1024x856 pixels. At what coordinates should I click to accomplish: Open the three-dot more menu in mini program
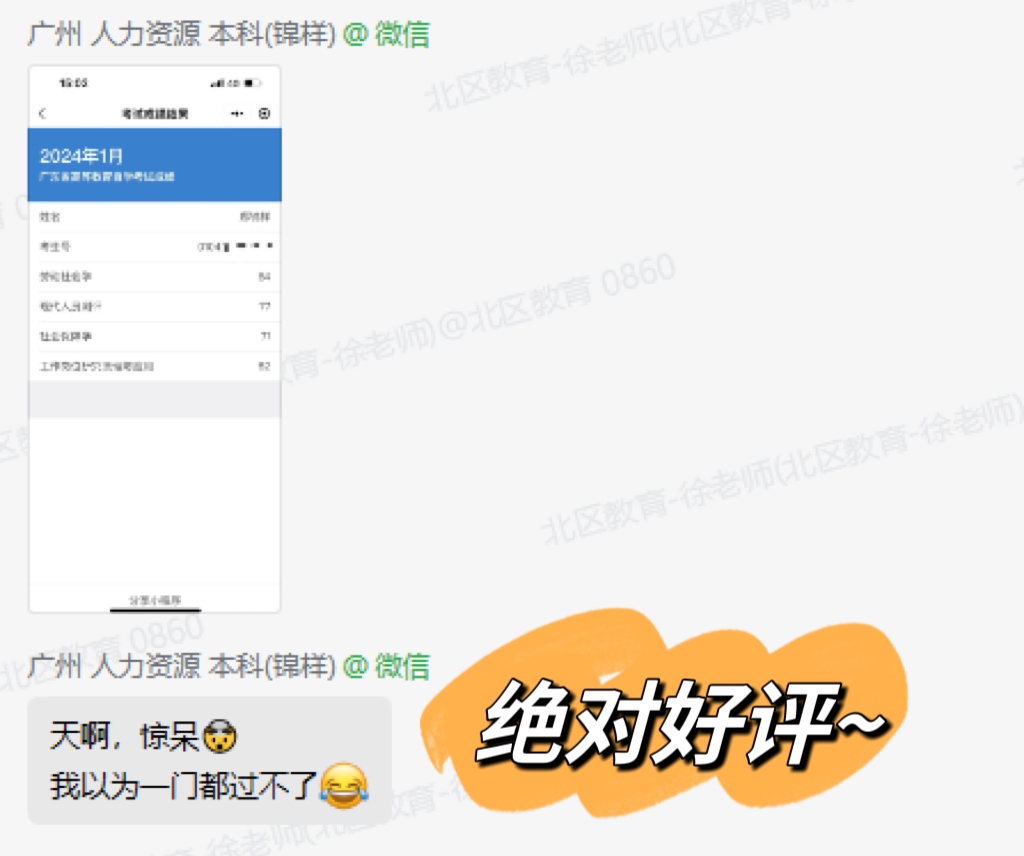coord(237,114)
